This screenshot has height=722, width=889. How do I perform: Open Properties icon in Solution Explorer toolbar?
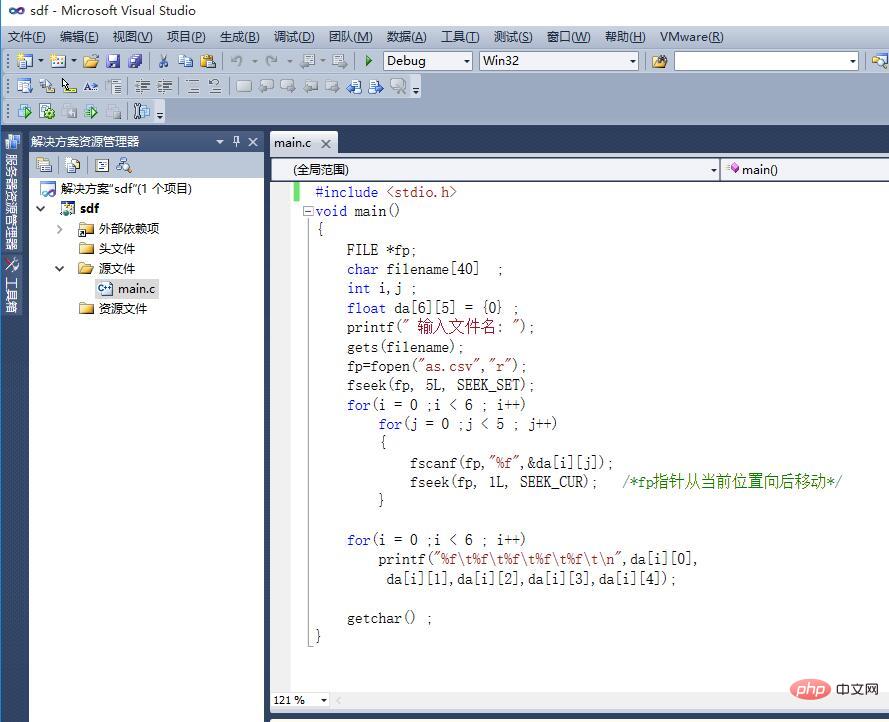click(44, 165)
